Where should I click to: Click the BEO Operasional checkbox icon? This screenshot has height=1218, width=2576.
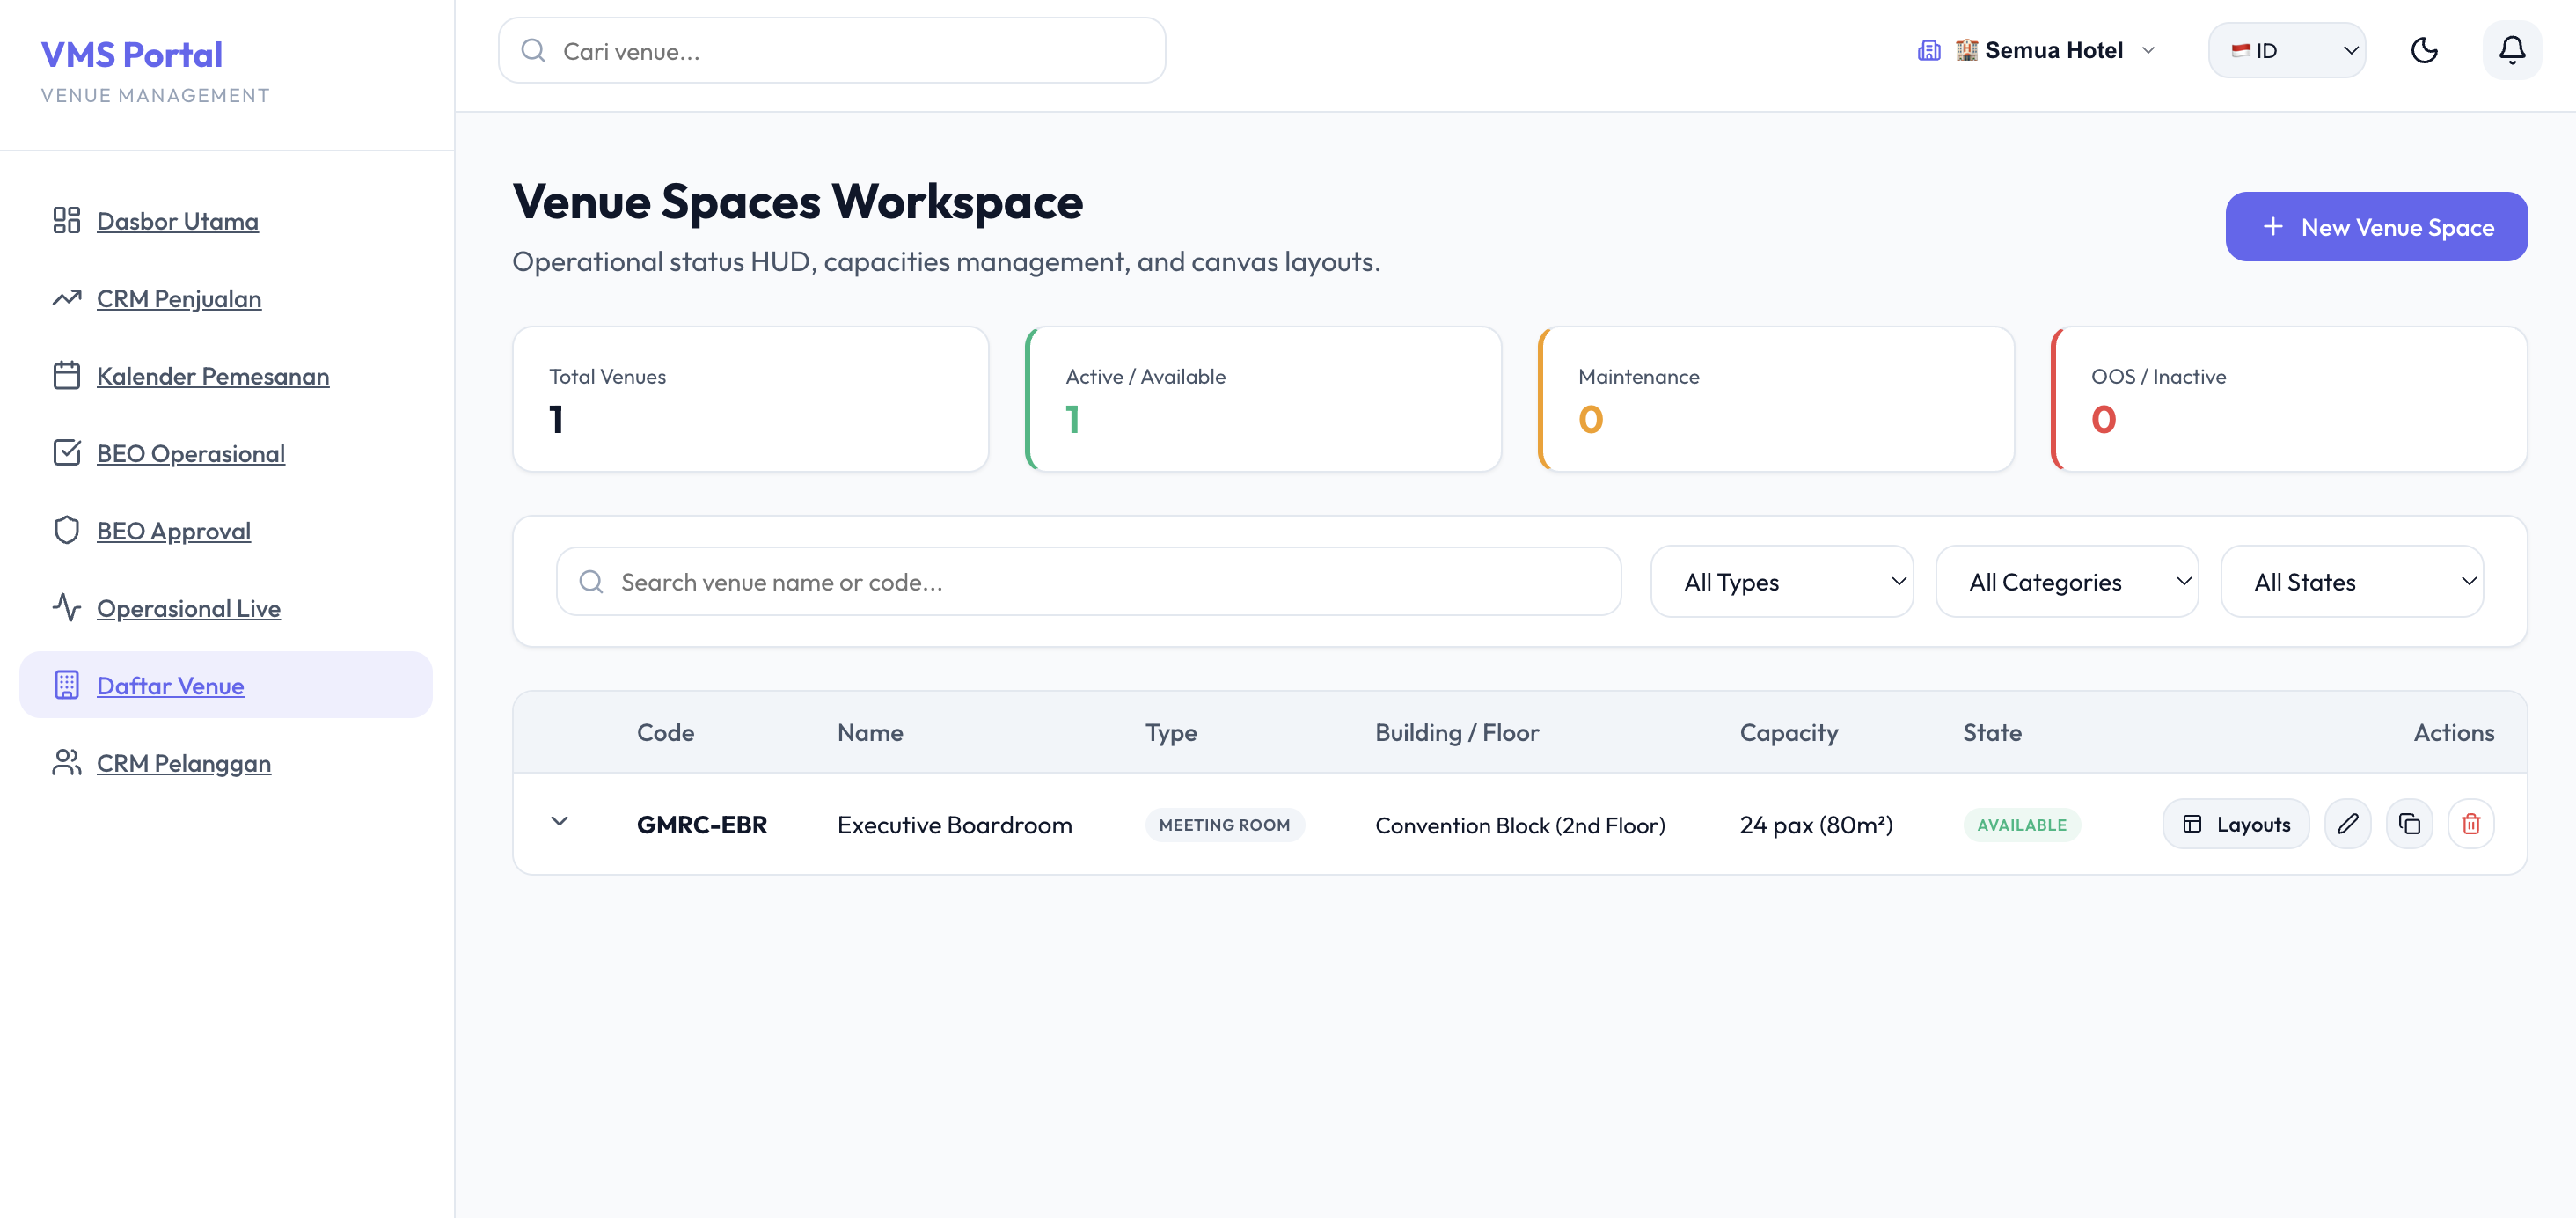(67, 453)
